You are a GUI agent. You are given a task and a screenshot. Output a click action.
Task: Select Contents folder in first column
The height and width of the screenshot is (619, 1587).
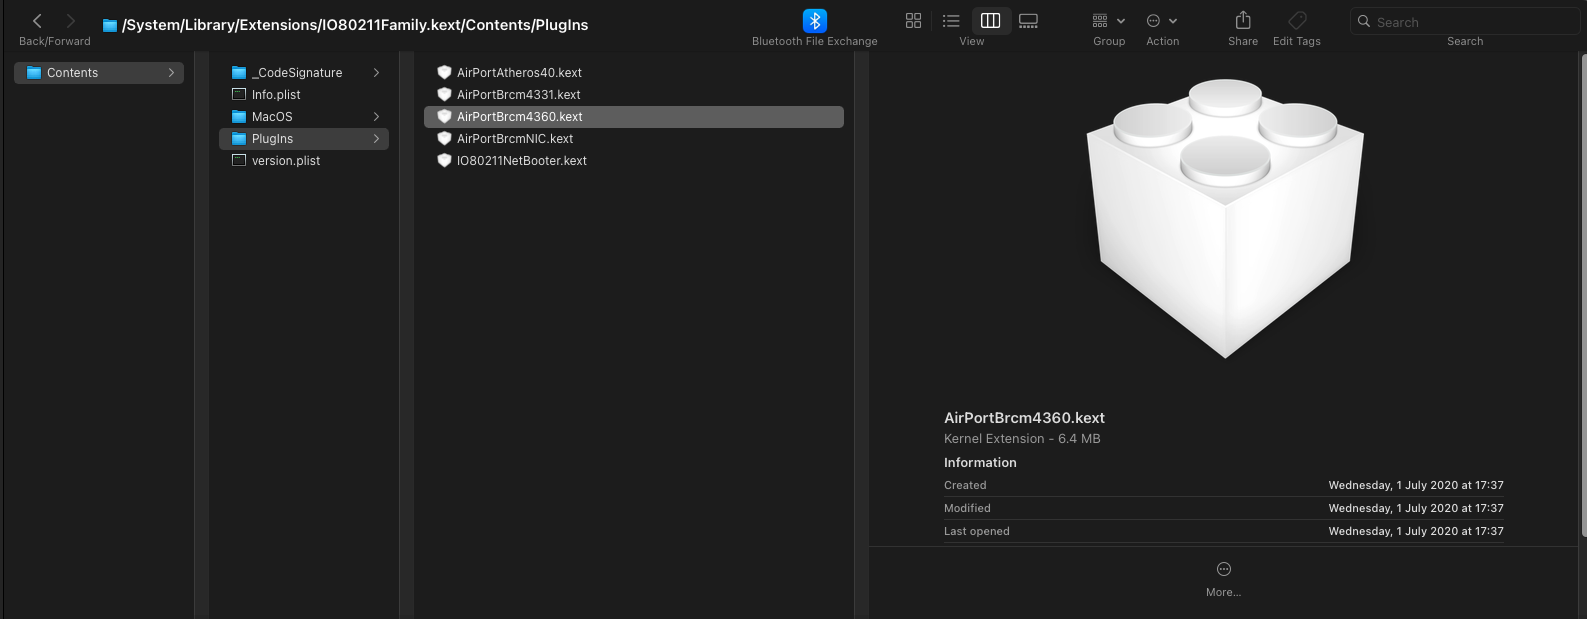[x=73, y=73]
